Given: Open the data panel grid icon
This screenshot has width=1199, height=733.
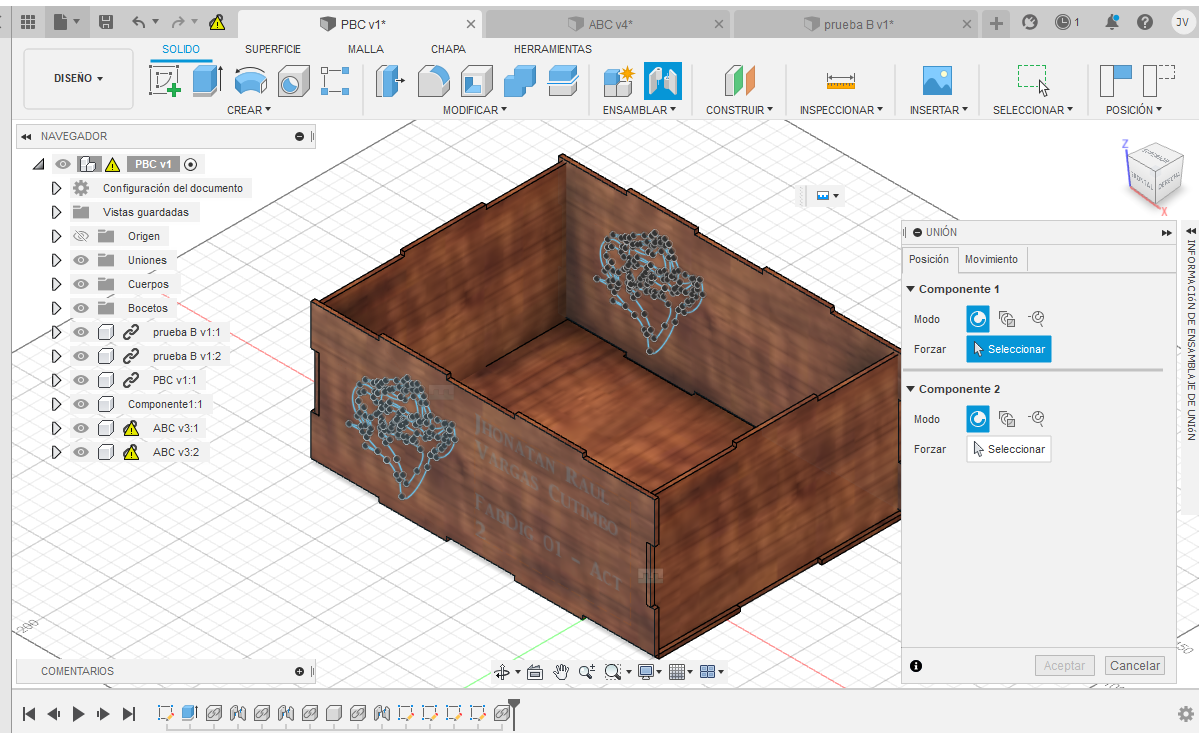Looking at the screenshot, I should 28,23.
